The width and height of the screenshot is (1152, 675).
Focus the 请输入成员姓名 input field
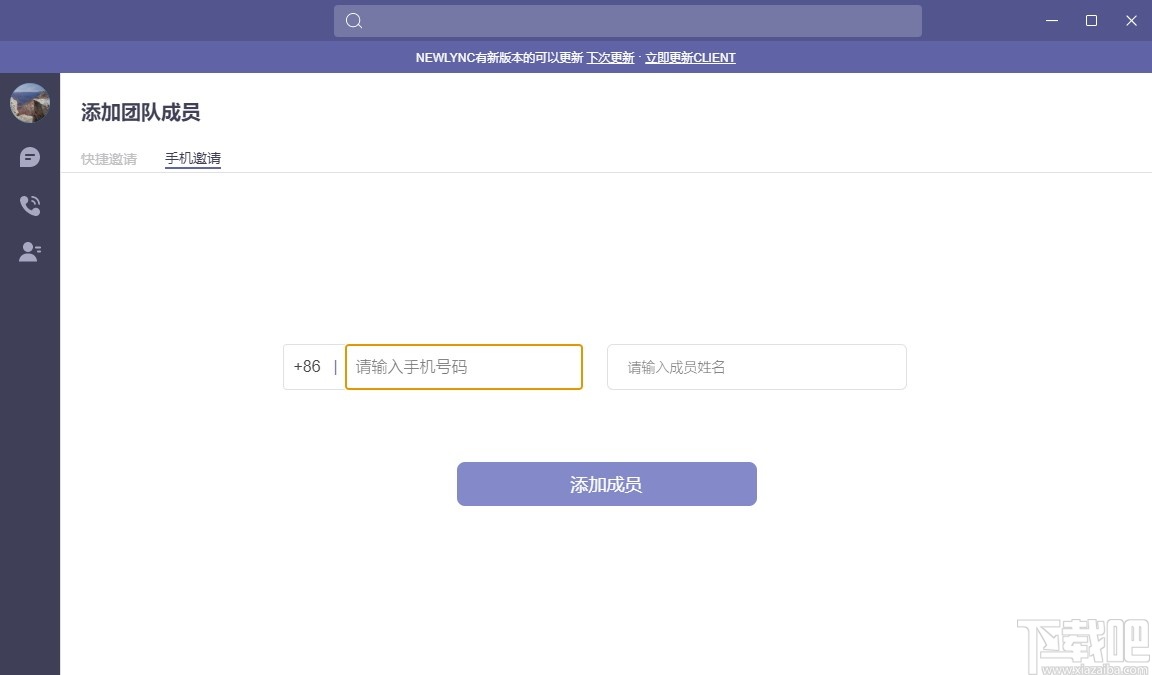(x=756, y=367)
